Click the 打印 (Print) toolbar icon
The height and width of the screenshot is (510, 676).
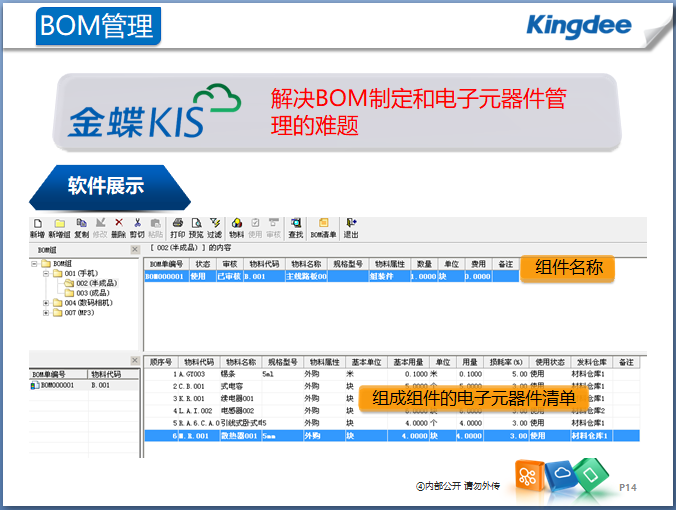[178, 227]
